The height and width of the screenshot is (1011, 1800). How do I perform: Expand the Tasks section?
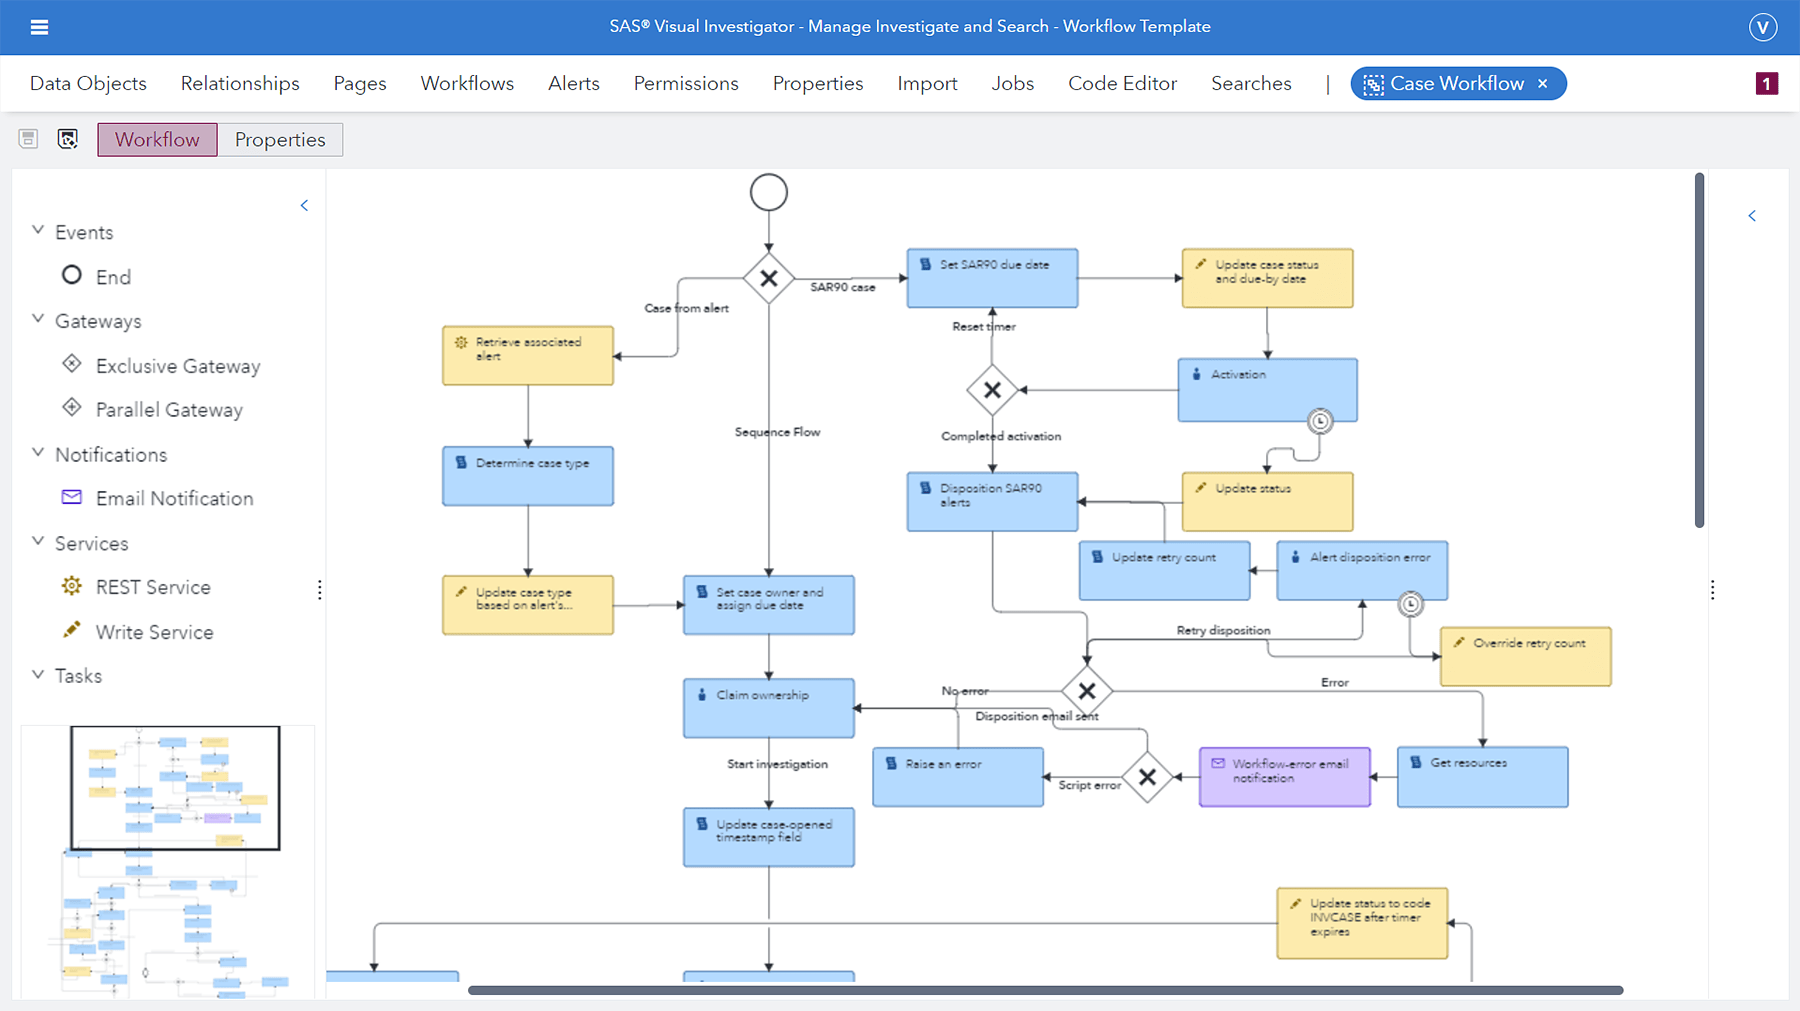click(x=38, y=675)
